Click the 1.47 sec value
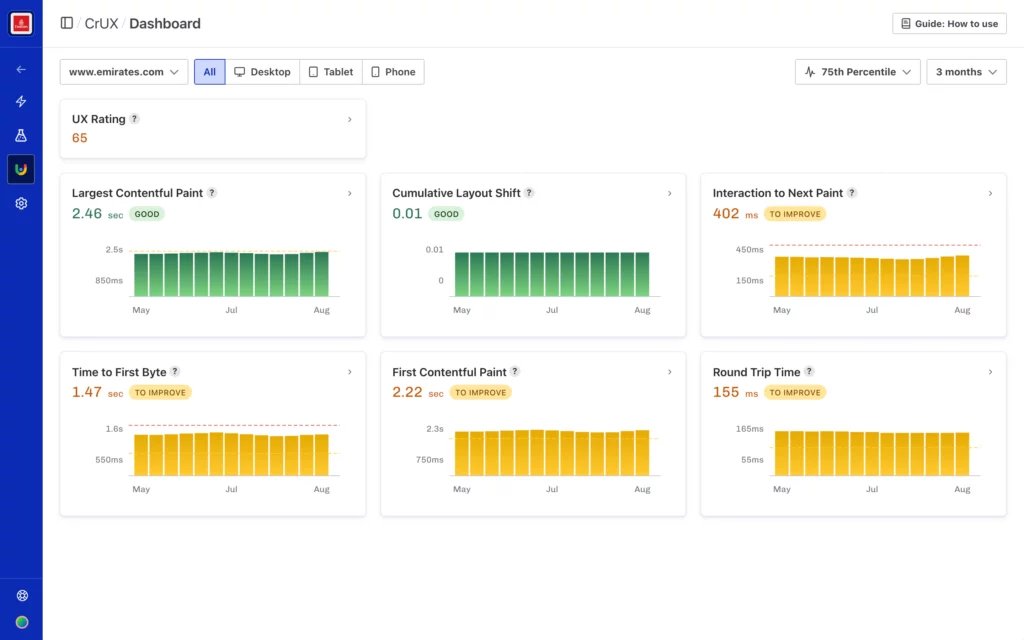This screenshot has width=1024, height=640. point(97,392)
